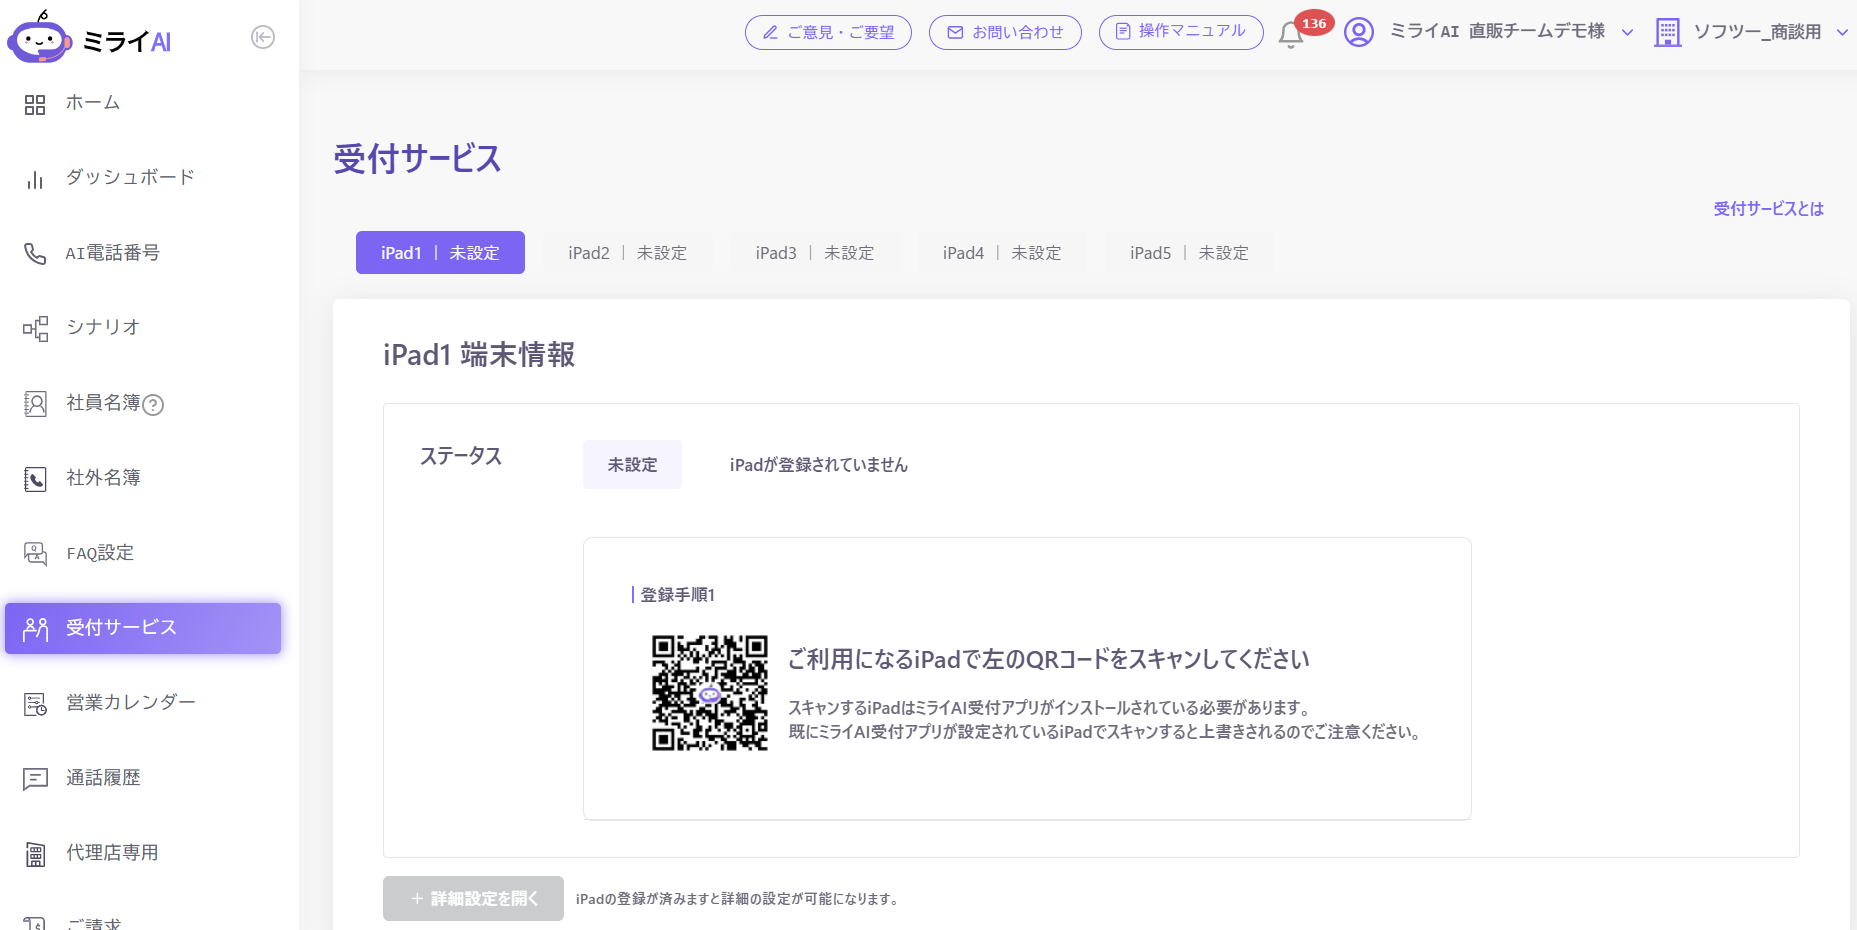Click iPadが登録されていません text
The width and height of the screenshot is (1857, 930).
[819, 465]
